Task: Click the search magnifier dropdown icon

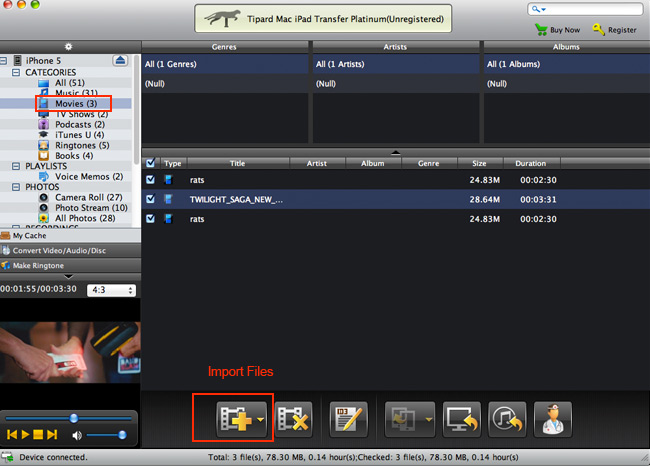Action: (x=539, y=9)
